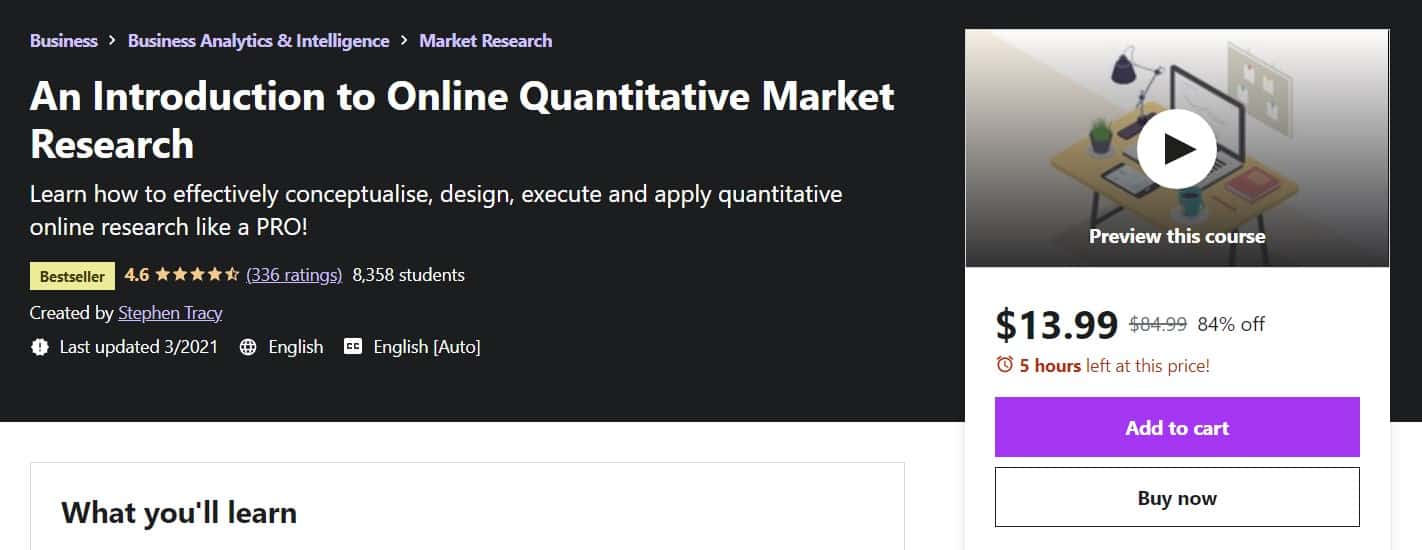Click the Buy now button

point(1177,497)
